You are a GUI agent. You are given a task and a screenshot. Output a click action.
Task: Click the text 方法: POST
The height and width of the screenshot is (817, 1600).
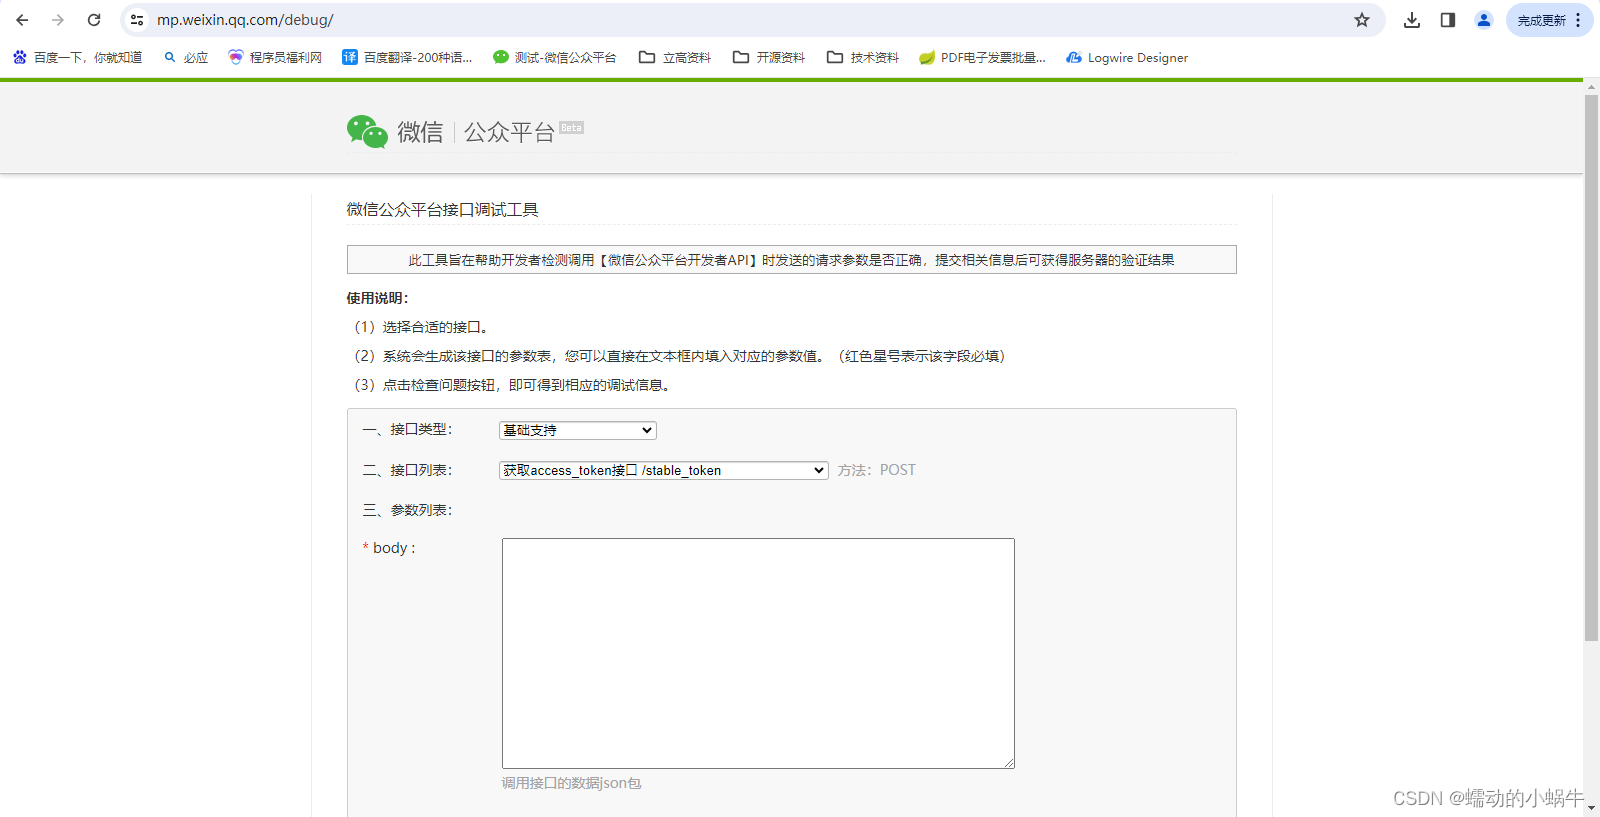click(877, 470)
